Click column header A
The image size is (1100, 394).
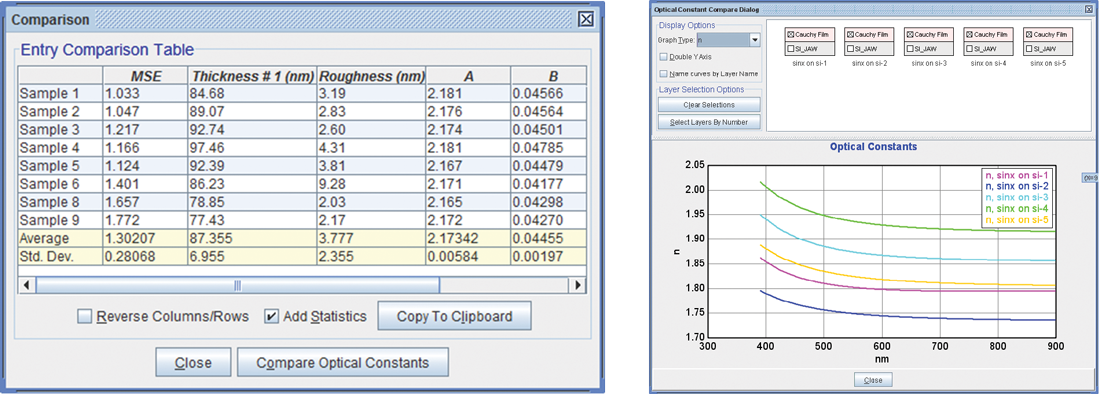point(467,76)
